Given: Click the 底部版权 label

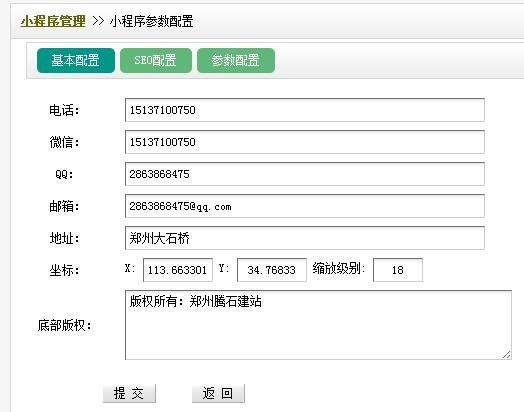Looking at the screenshot, I should [x=64, y=325].
